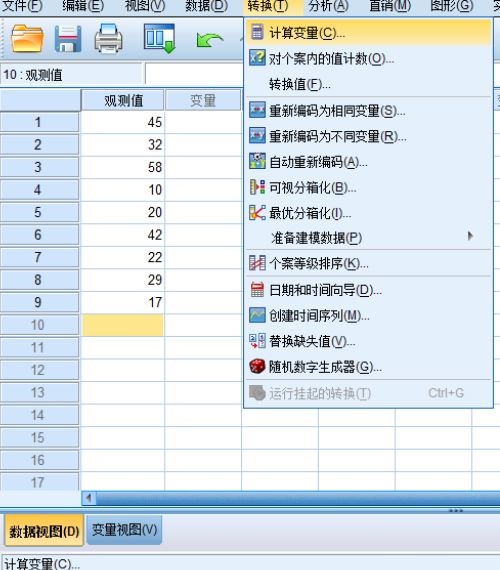Viewport: 500px width, 570px height.
Task: Open the 文件(F) menu
Action: click(x=23, y=6)
